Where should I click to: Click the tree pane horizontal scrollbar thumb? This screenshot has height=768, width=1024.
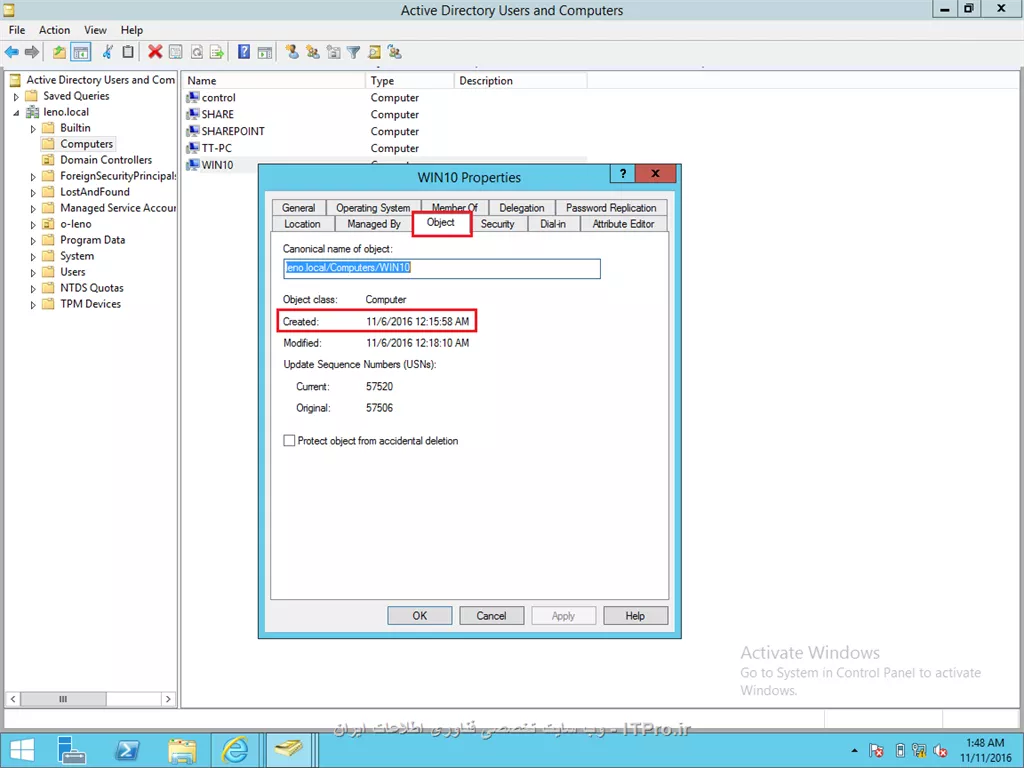[x=63, y=699]
